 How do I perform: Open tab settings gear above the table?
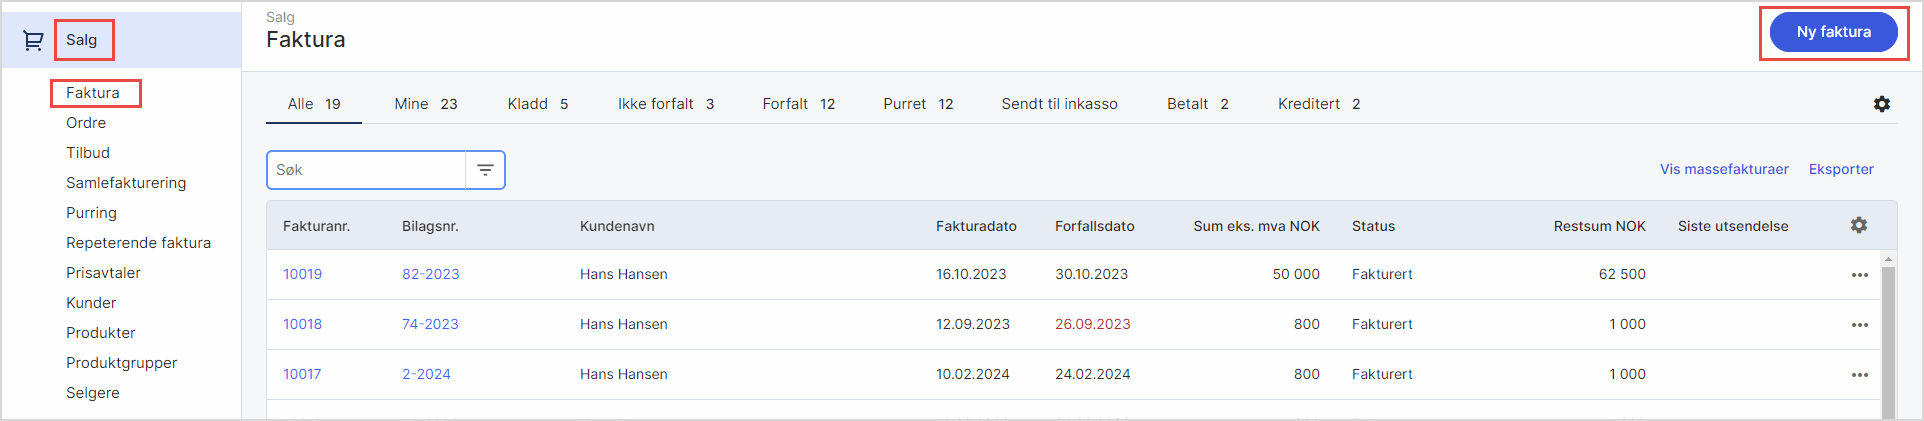1881,104
